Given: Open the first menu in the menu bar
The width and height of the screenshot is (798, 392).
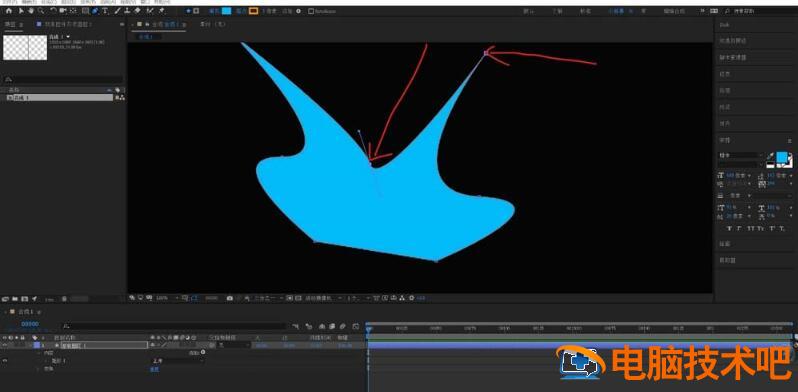Looking at the screenshot, I should pos(9,2).
